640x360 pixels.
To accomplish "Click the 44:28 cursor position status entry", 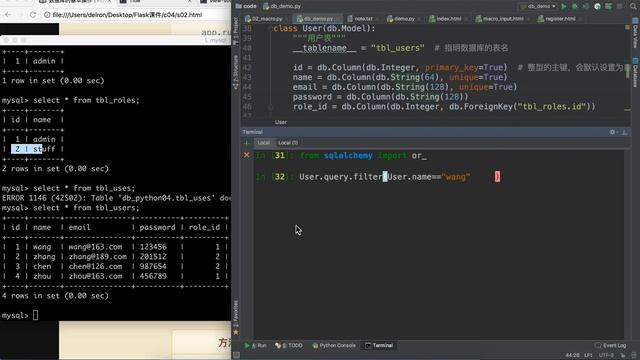I will pos(572,355).
